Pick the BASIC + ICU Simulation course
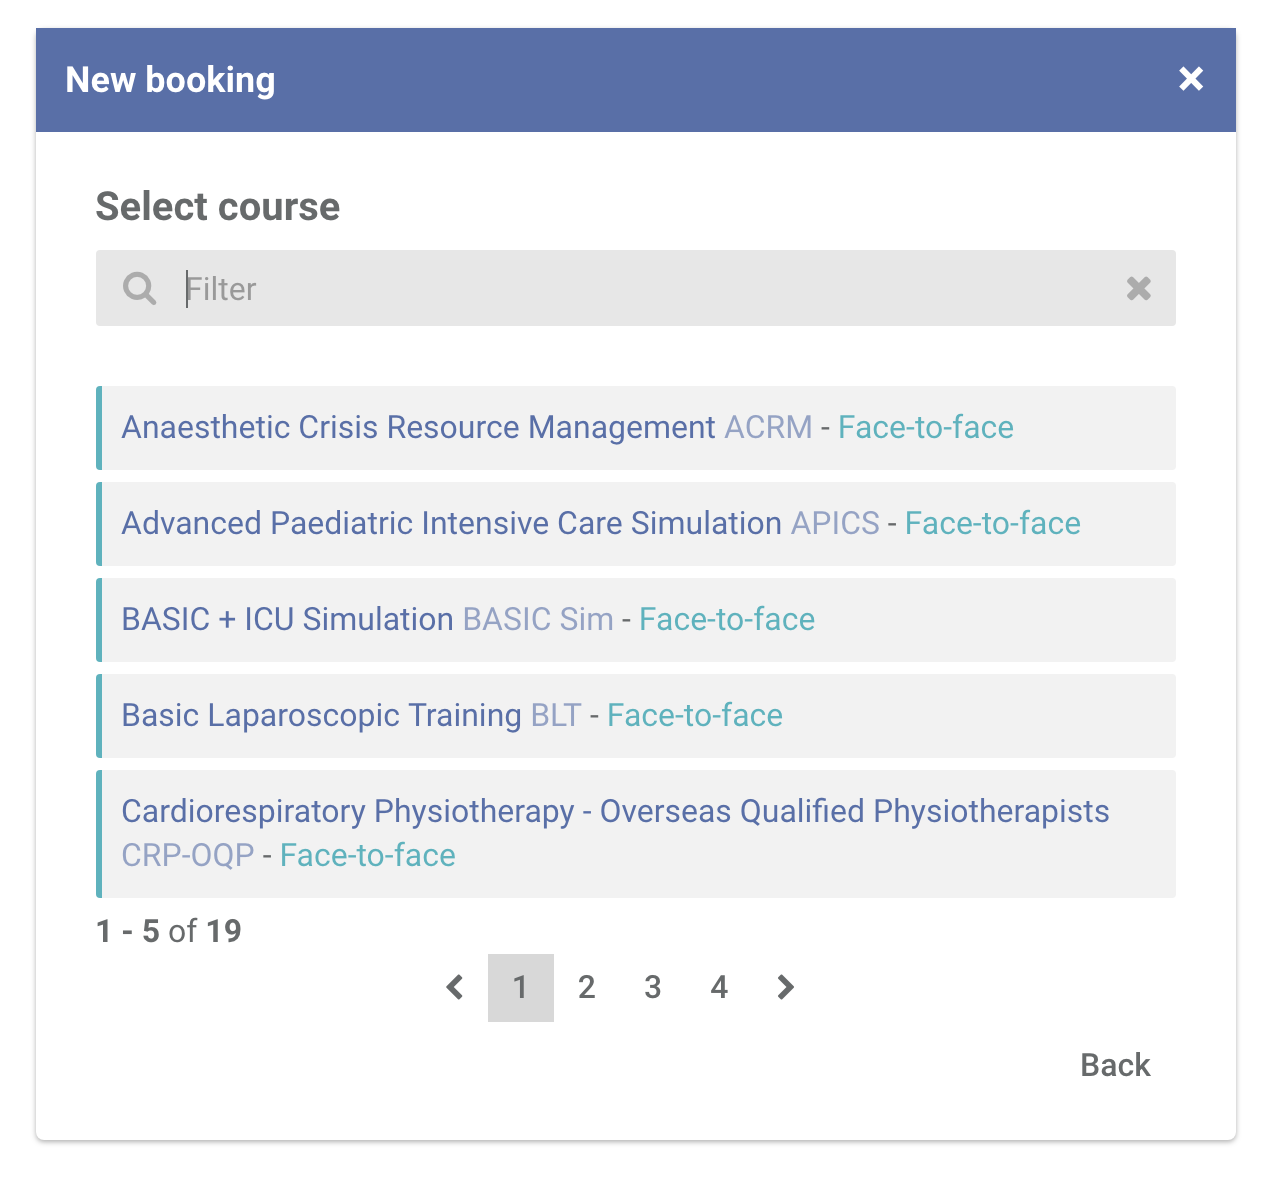Image resolution: width=1270 pixels, height=1180 pixels. coord(636,620)
